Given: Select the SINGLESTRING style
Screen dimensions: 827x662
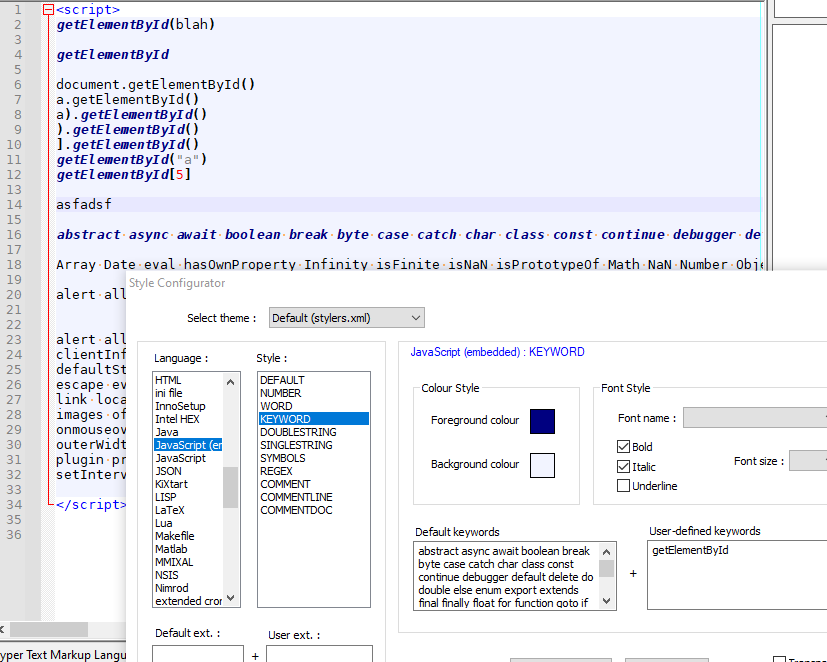Looking at the screenshot, I should click(296, 445).
